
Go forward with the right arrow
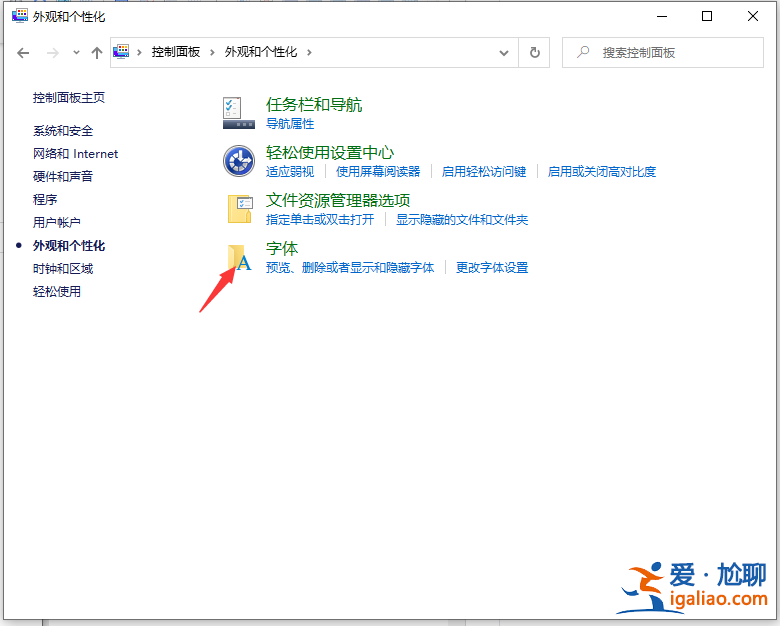[x=53, y=53]
